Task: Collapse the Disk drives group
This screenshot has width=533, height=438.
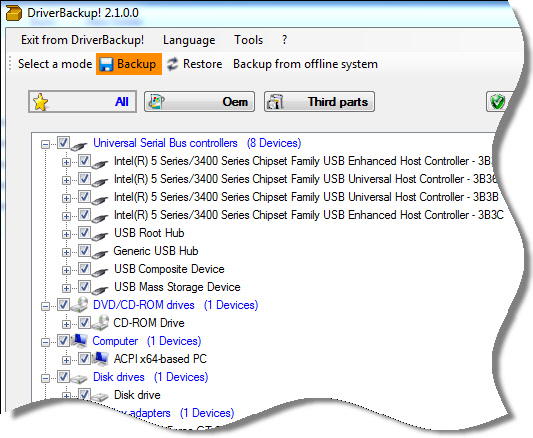Action: click(x=45, y=378)
